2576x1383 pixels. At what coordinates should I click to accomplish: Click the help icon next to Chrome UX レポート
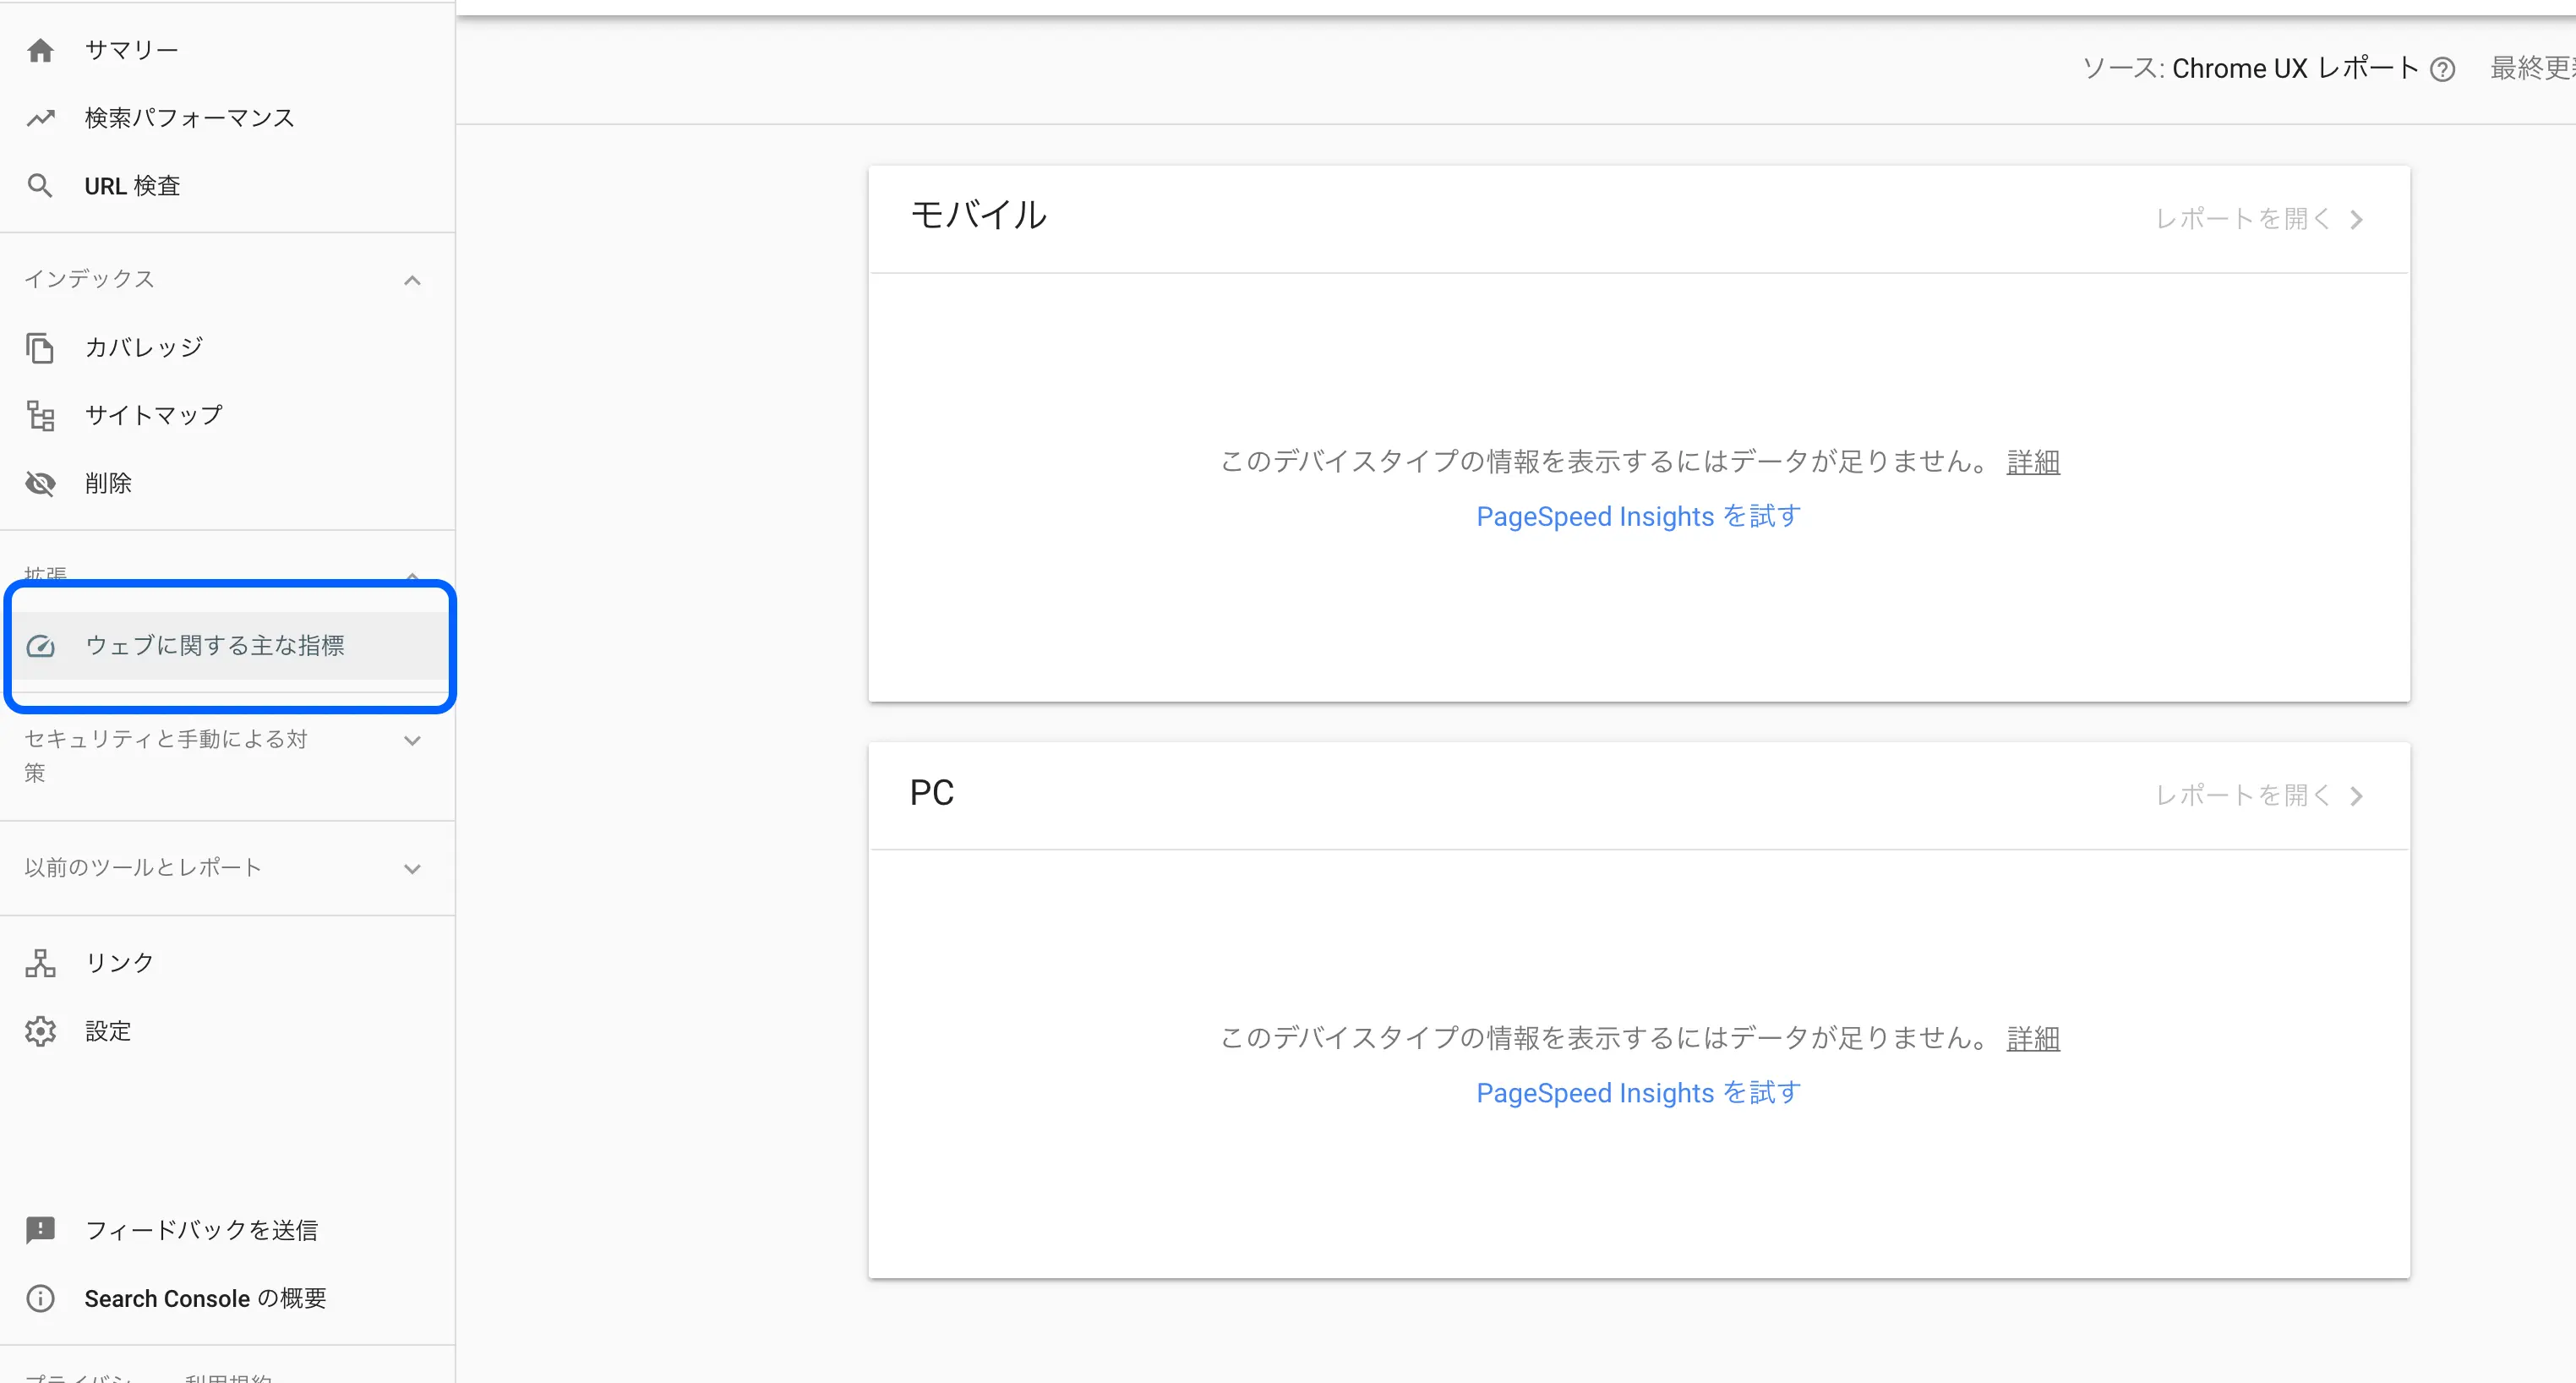[2443, 69]
